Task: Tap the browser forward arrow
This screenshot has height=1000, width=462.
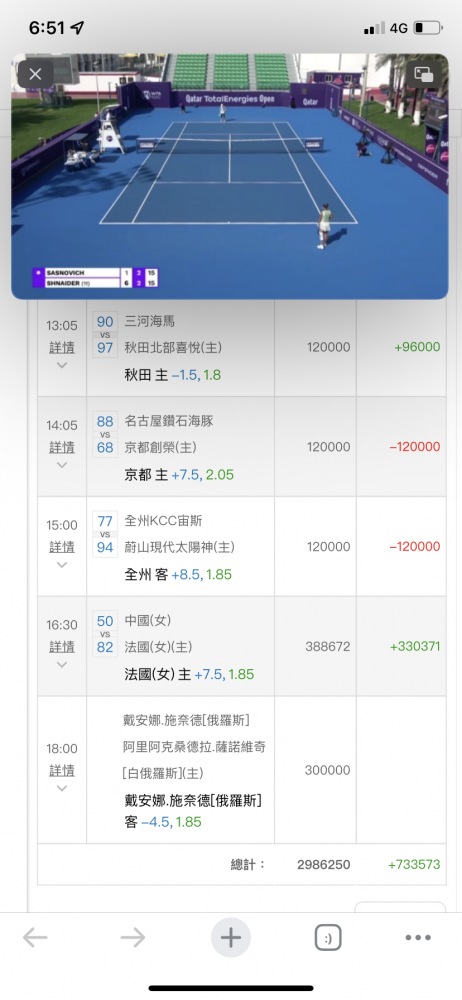Action: click(133, 938)
